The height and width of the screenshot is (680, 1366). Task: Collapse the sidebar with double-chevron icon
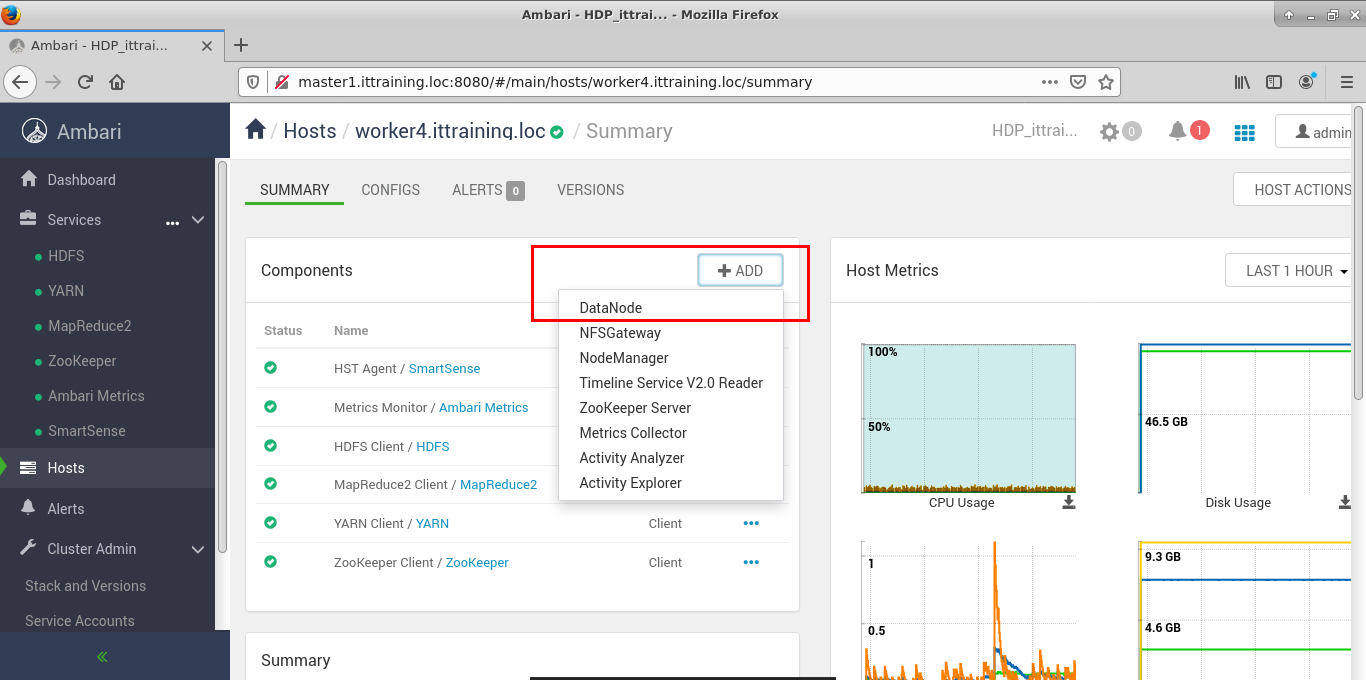tap(102, 657)
